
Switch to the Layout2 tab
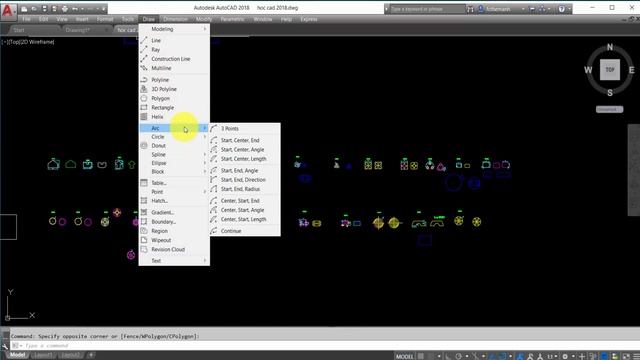coord(70,355)
